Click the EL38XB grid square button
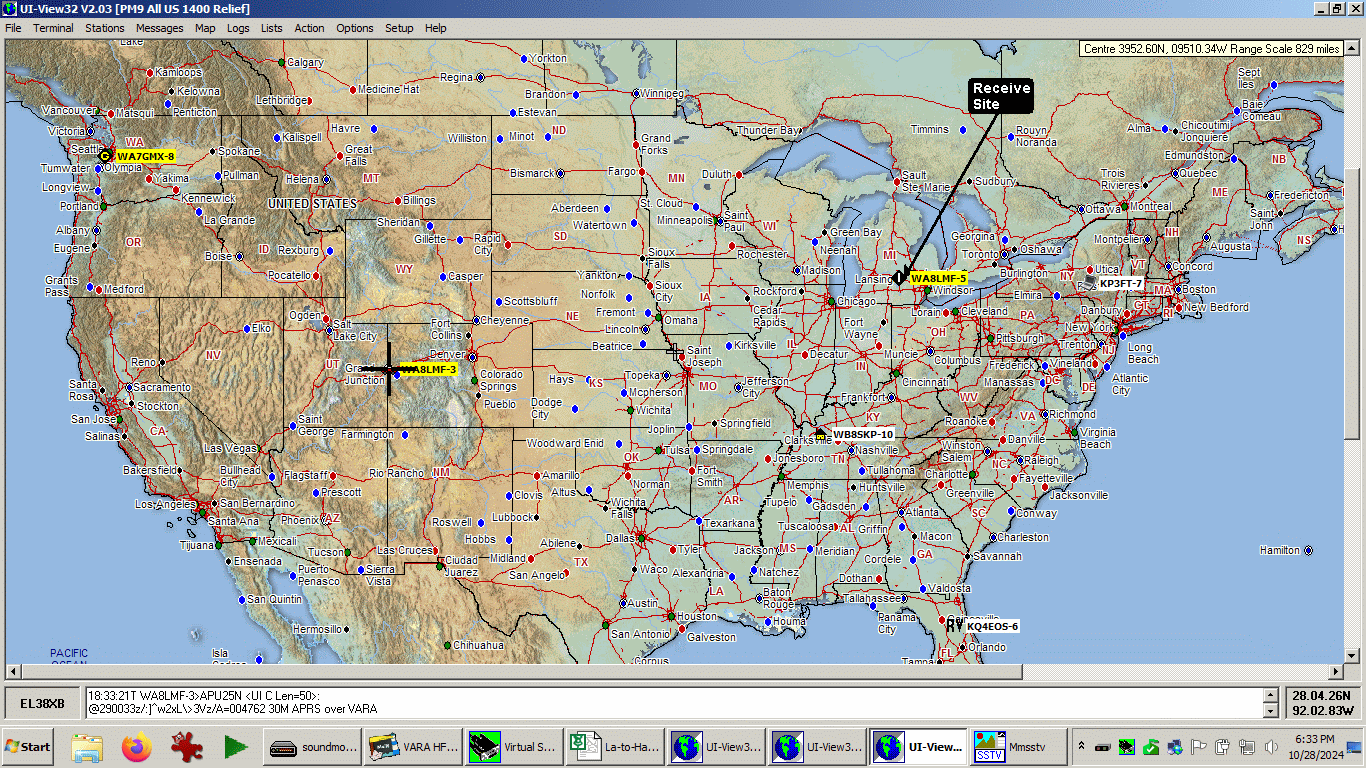 point(43,704)
